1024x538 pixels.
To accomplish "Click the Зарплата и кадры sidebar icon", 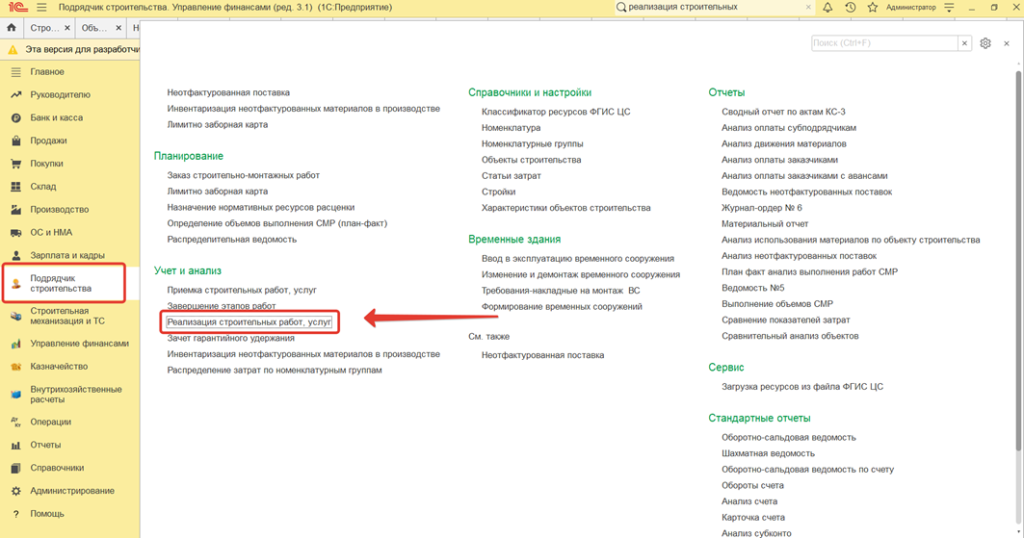I will [15, 256].
